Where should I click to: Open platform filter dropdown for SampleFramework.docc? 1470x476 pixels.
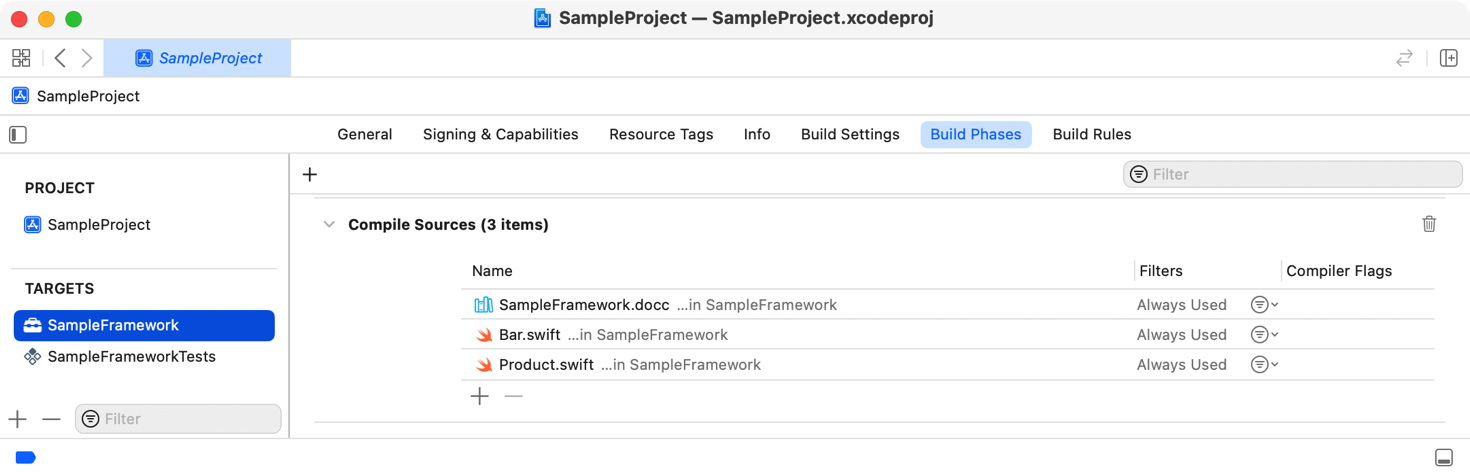pyautogui.click(x=1264, y=305)
